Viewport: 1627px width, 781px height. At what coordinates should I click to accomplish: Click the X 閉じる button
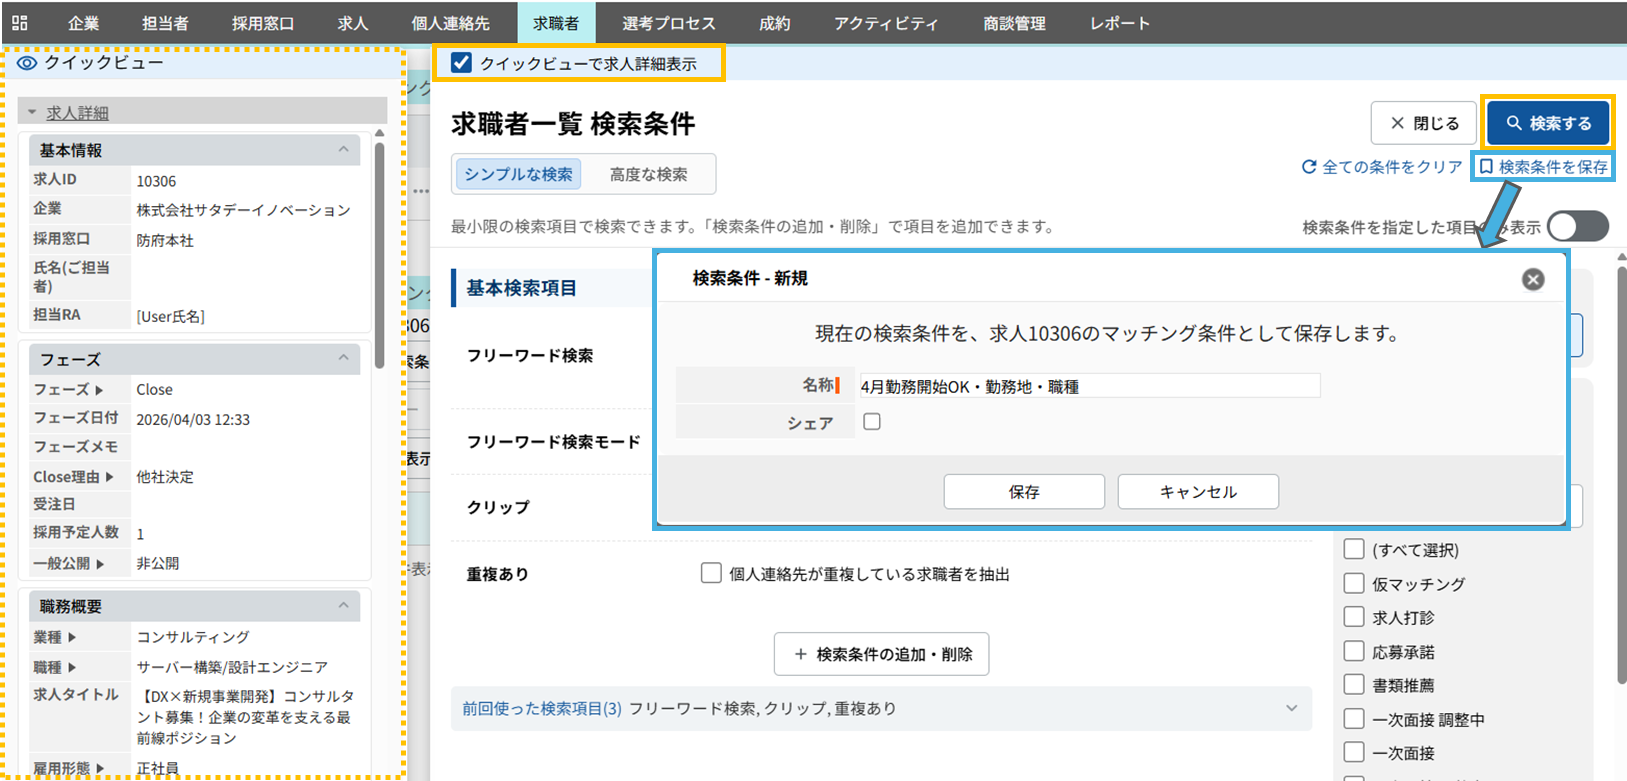pos(1423,123)
